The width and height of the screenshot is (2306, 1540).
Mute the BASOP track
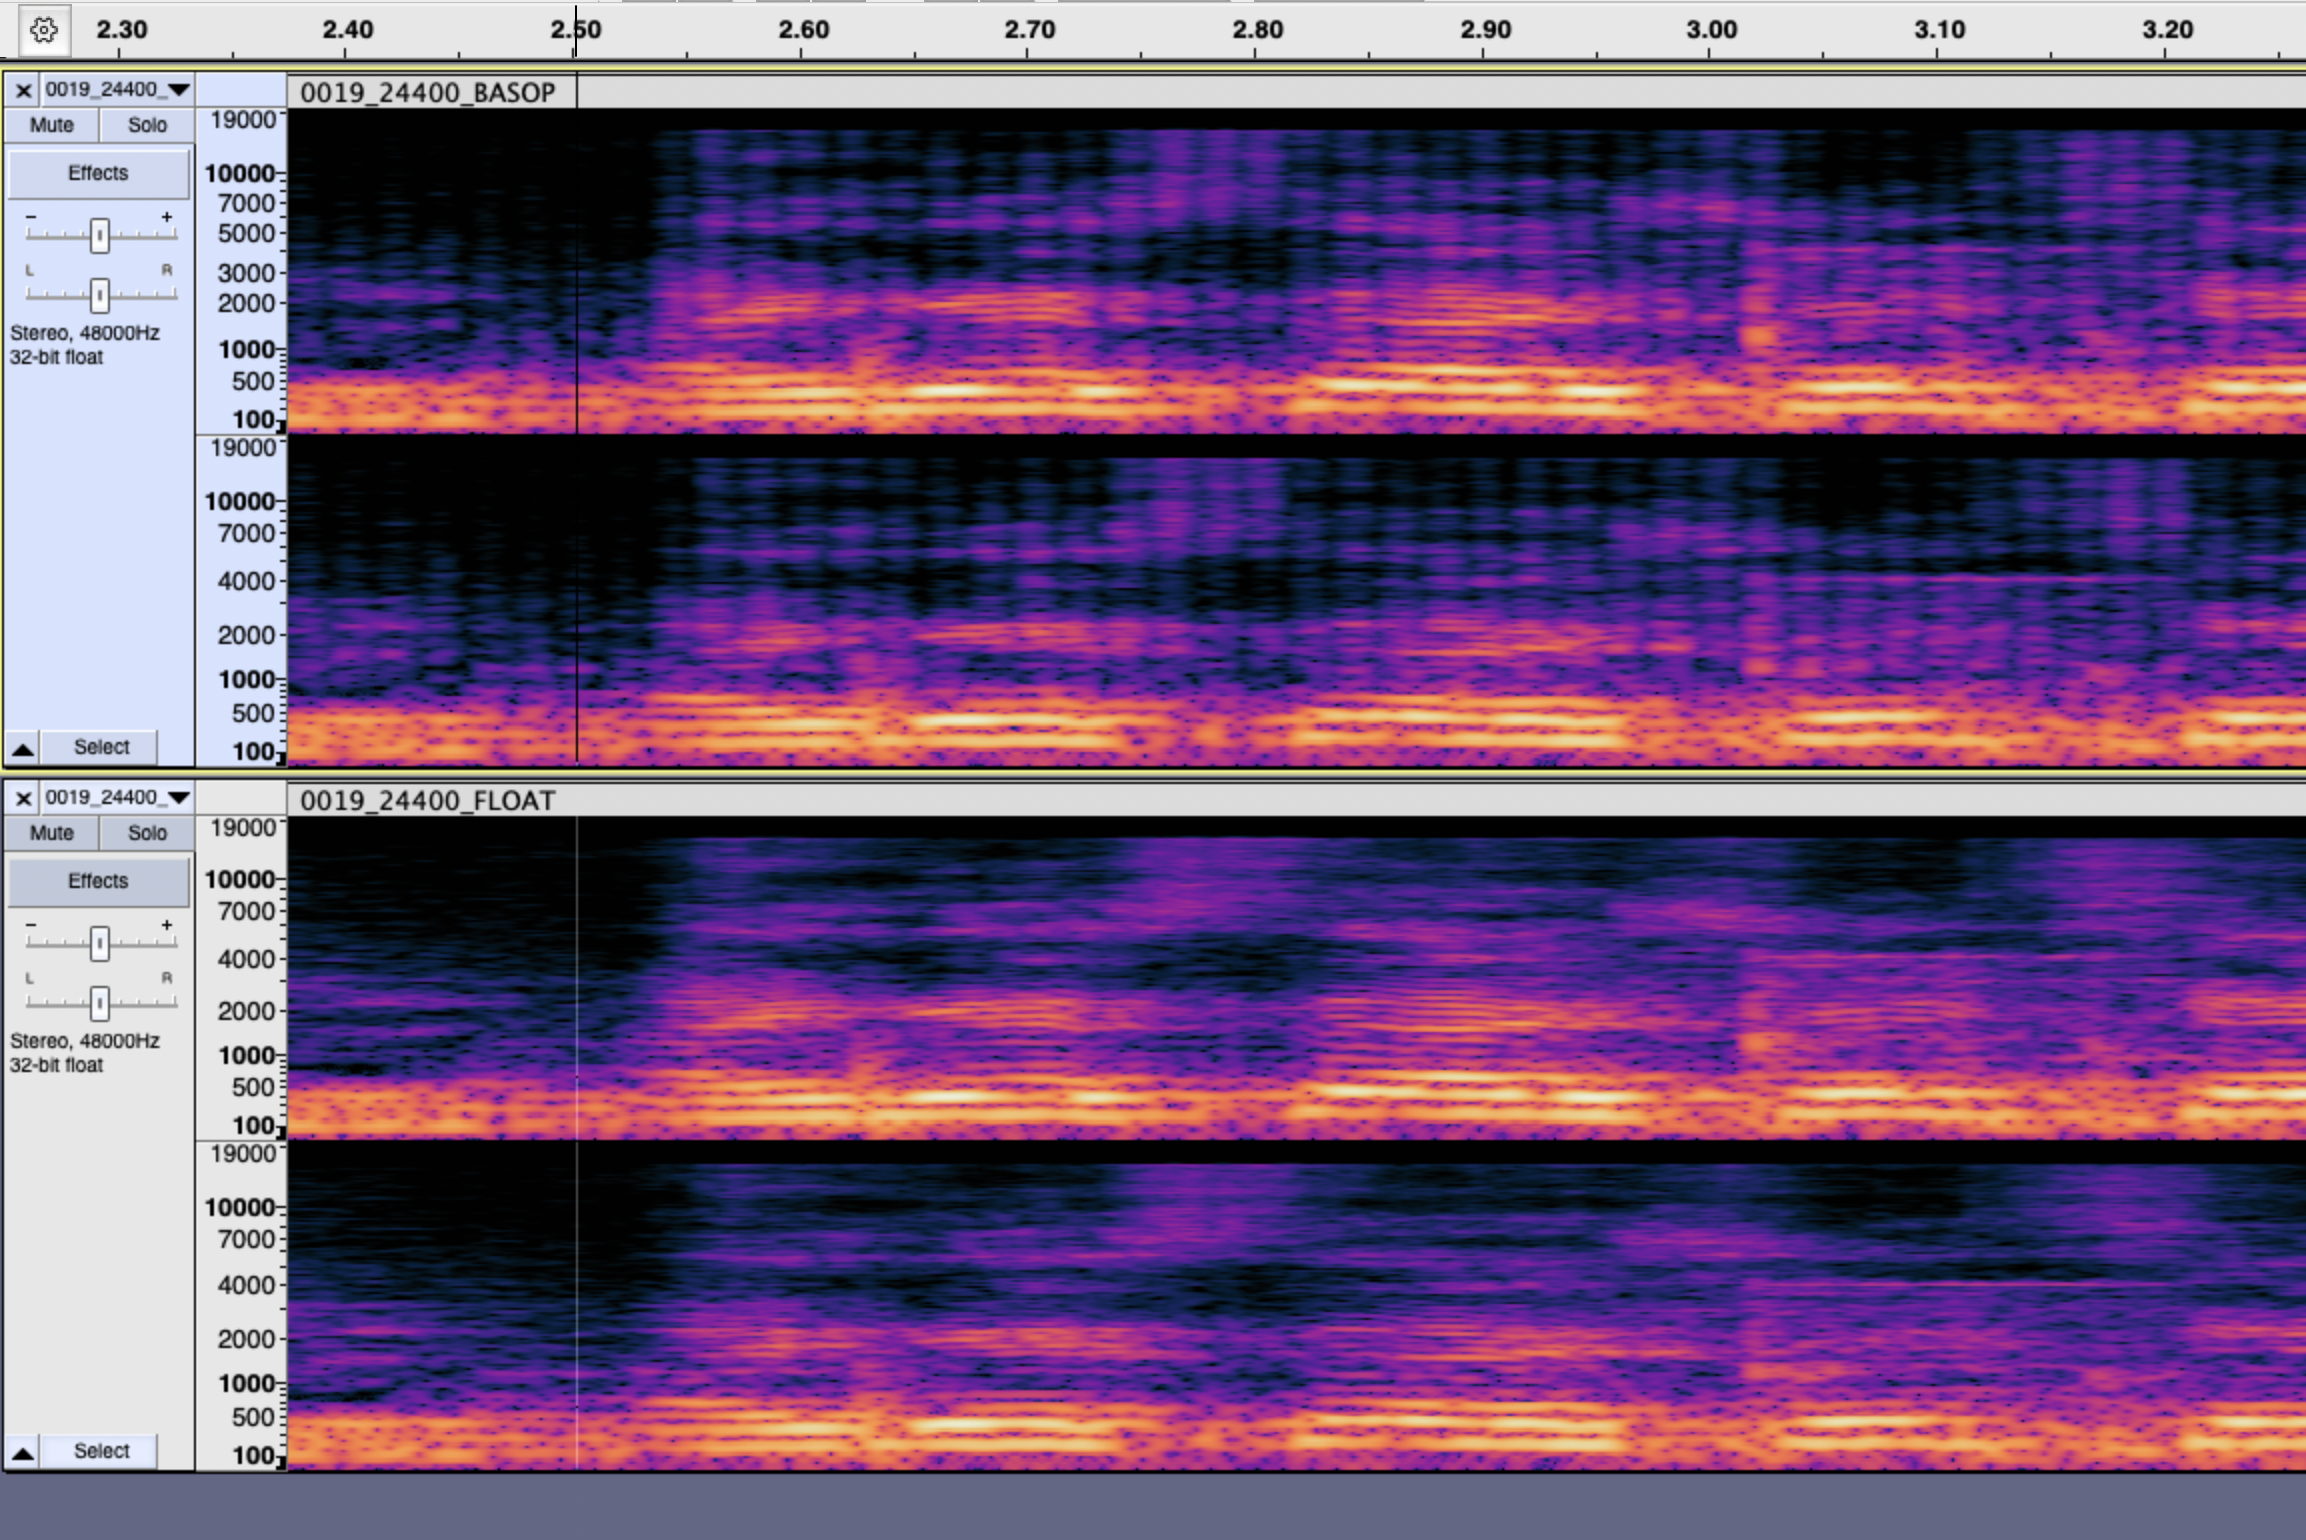coord(51,125)
